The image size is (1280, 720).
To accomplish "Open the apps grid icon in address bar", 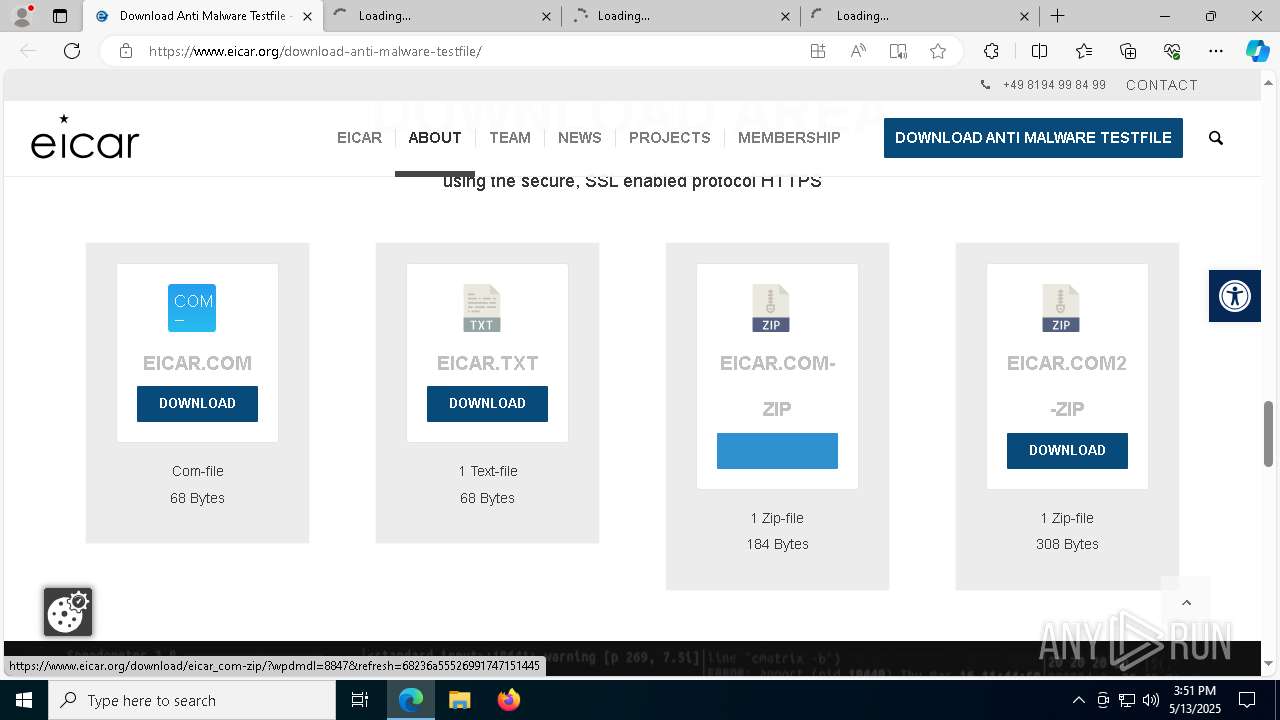I will coord(818,51).
